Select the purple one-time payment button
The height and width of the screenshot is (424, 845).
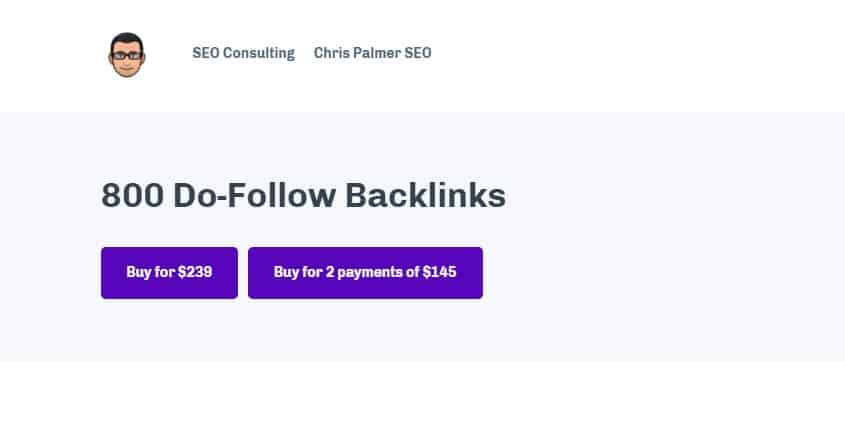click(169, 273)
